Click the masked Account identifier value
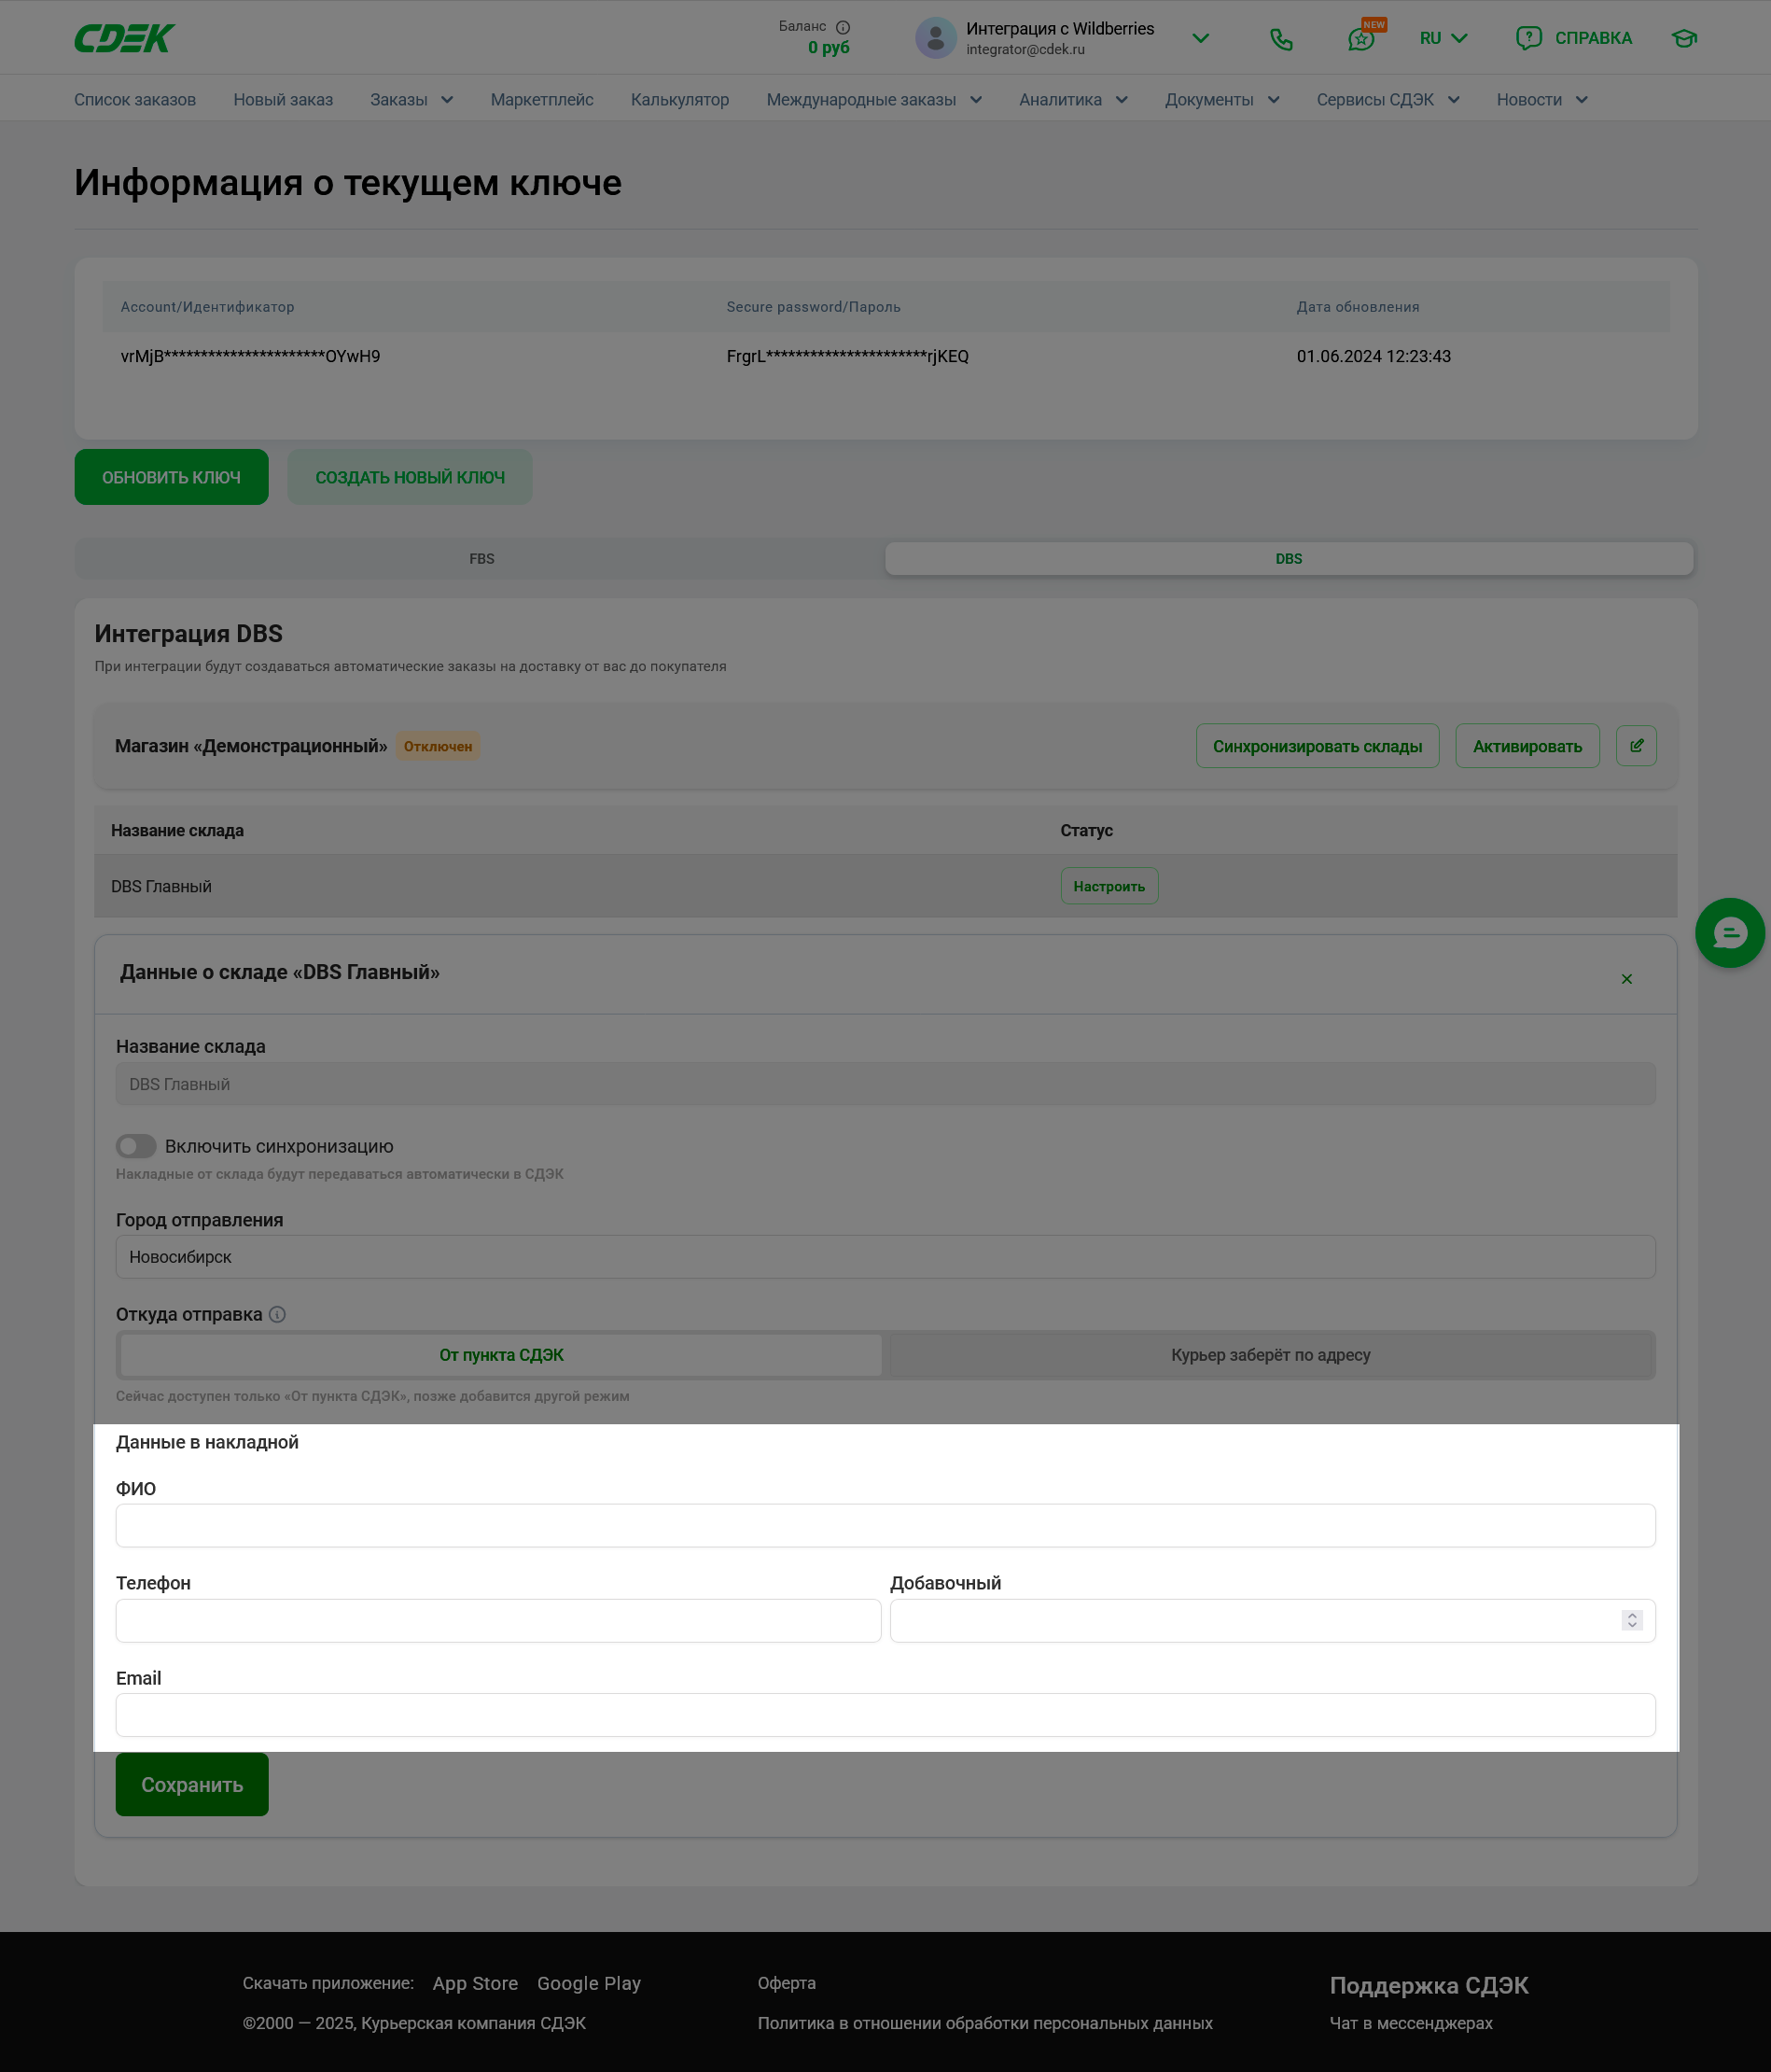Image resolution: width=1771 pixels, height=2072 pixels. (250, 356)
